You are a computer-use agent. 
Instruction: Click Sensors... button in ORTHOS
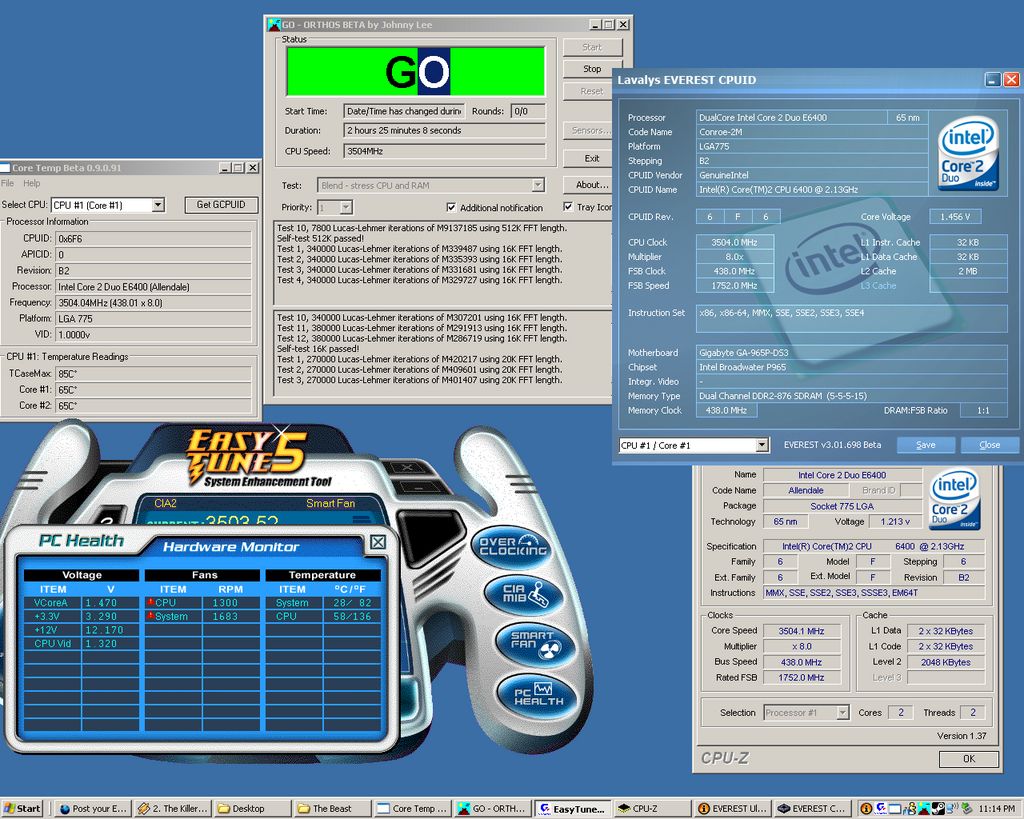588,131
